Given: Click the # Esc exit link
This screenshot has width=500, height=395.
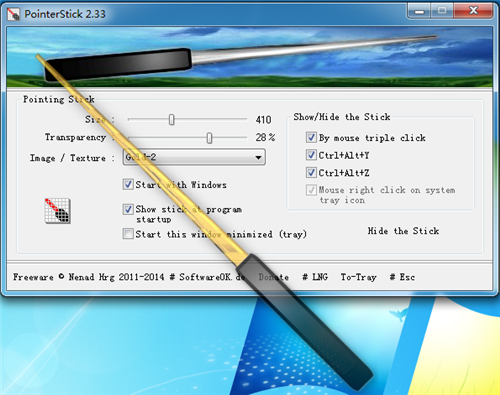Looking at the screenshot, I should pyautogui.click(x=402, y=277).
